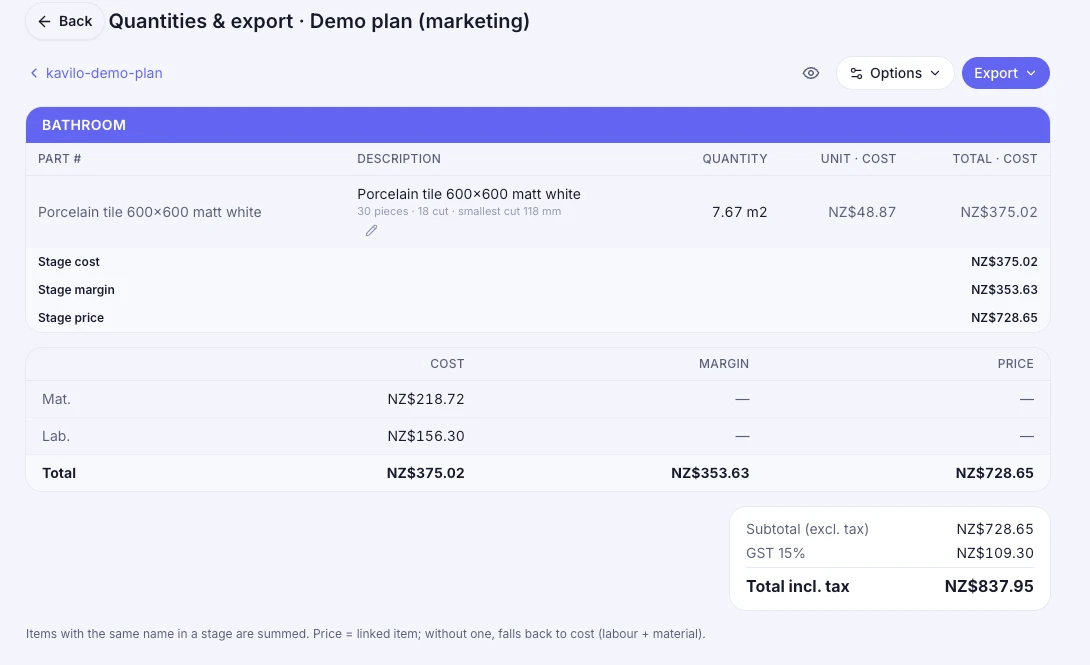Click the MARGIN summary column header
Image resolution: width=1090 pixels, height=665 pixels.
(x=724, y=364)
